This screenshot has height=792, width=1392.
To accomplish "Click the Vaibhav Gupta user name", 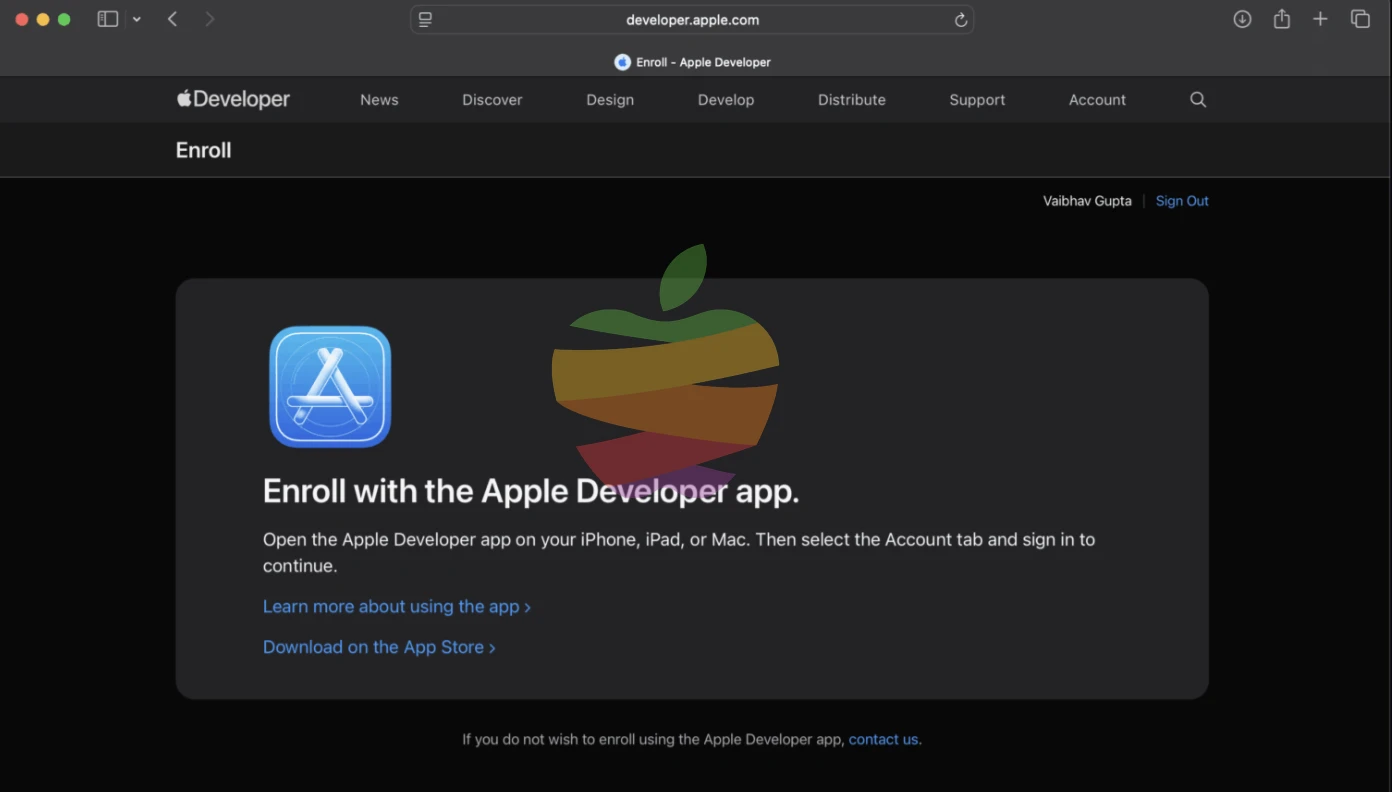I will 1087,201.
